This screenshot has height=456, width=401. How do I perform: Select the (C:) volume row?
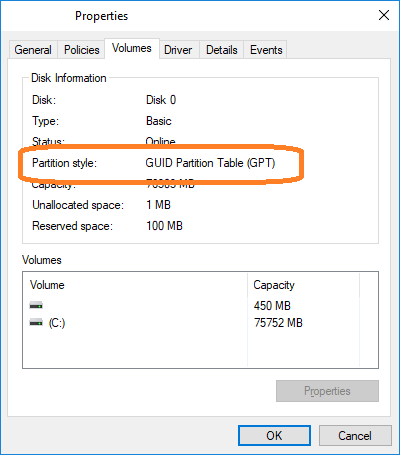pyautogui.click(x=200, y=323)
